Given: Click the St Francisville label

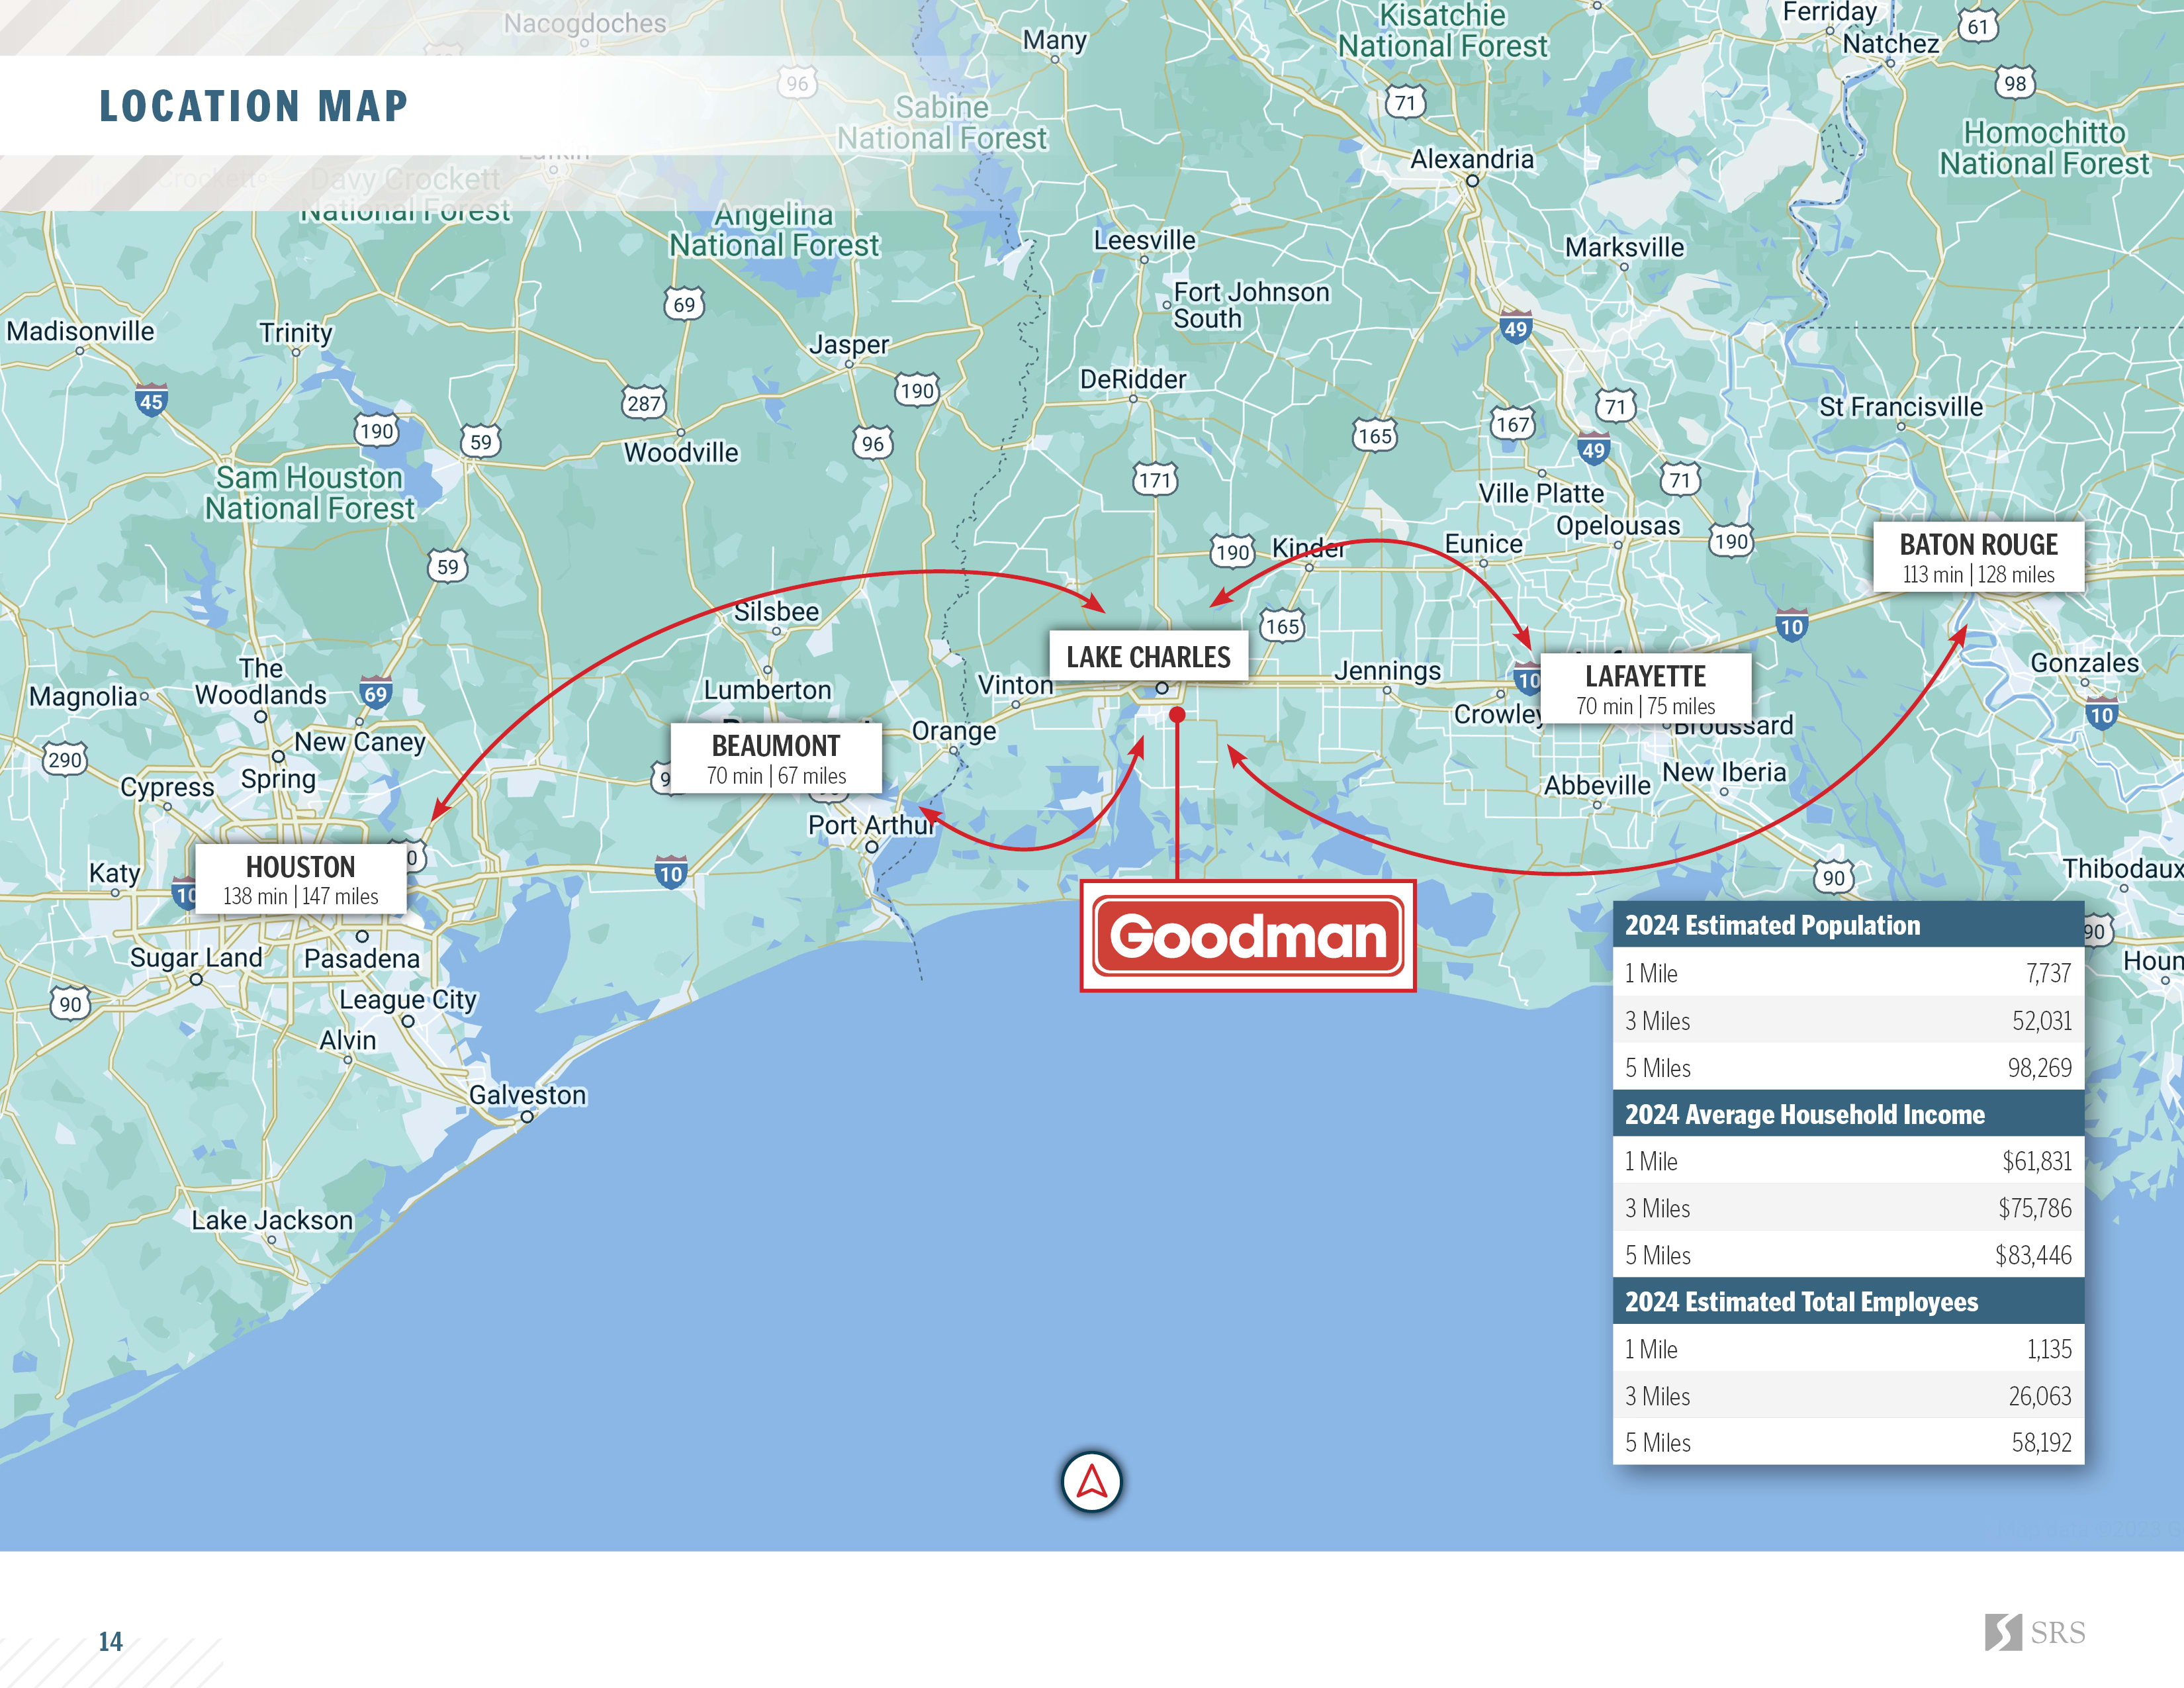Looking at the screenshot, I should (x=1900, y=406).
